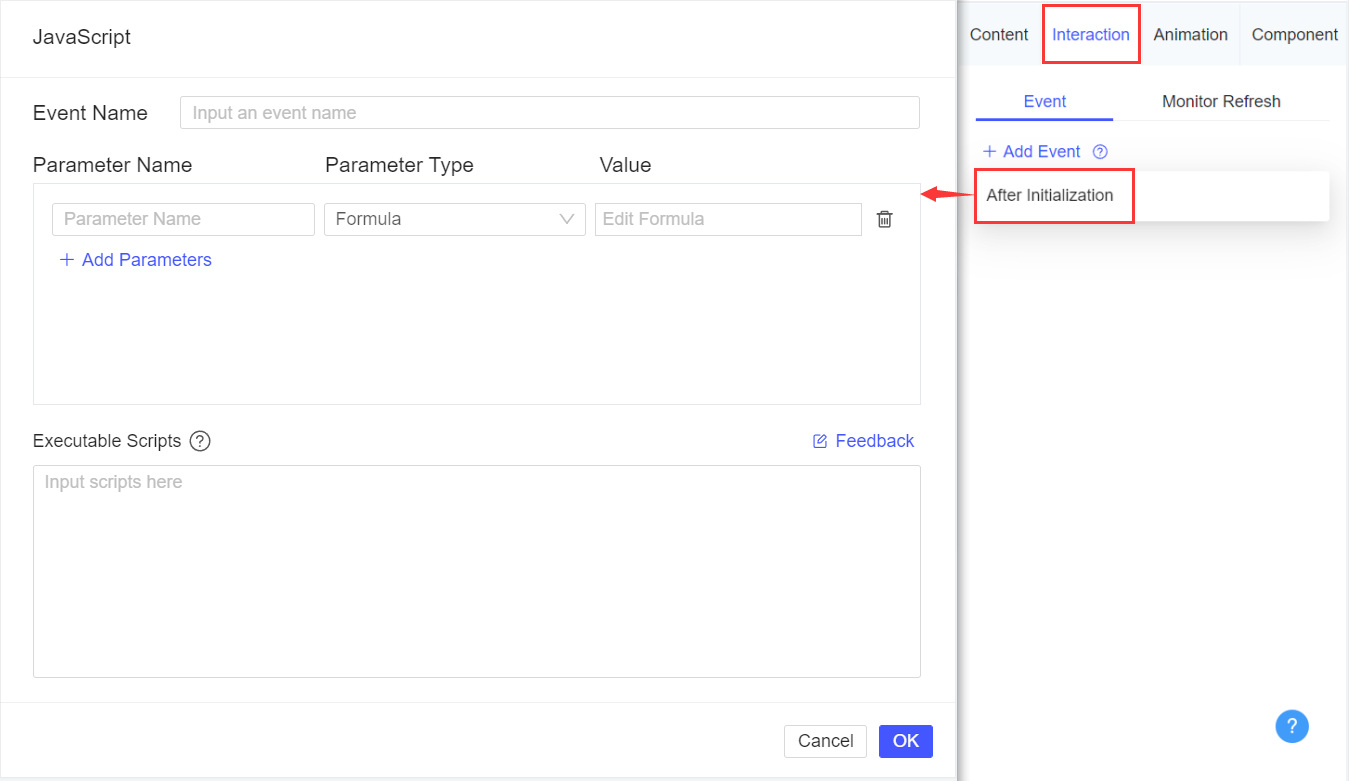Image resolution: width=1349 pixels, height=781 pixels.
Task: Click the edit icon next to Feedback
Action: pos(819,440)
